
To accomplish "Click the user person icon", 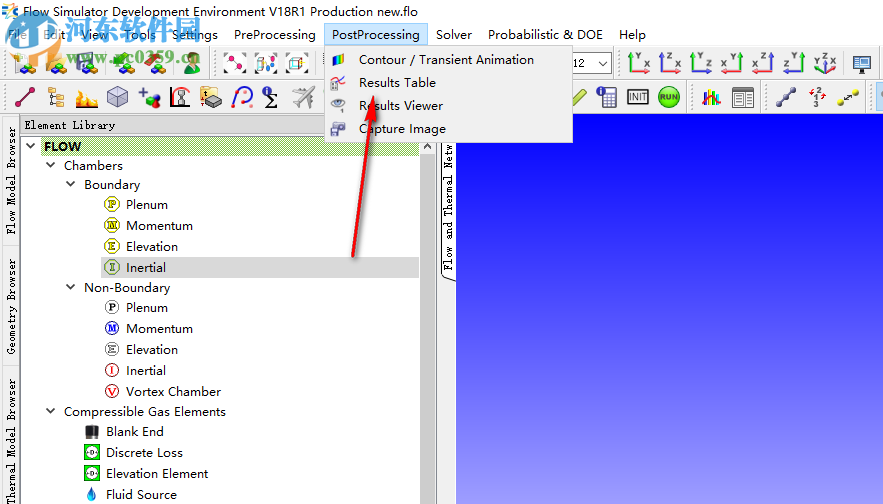I will 192,63.
